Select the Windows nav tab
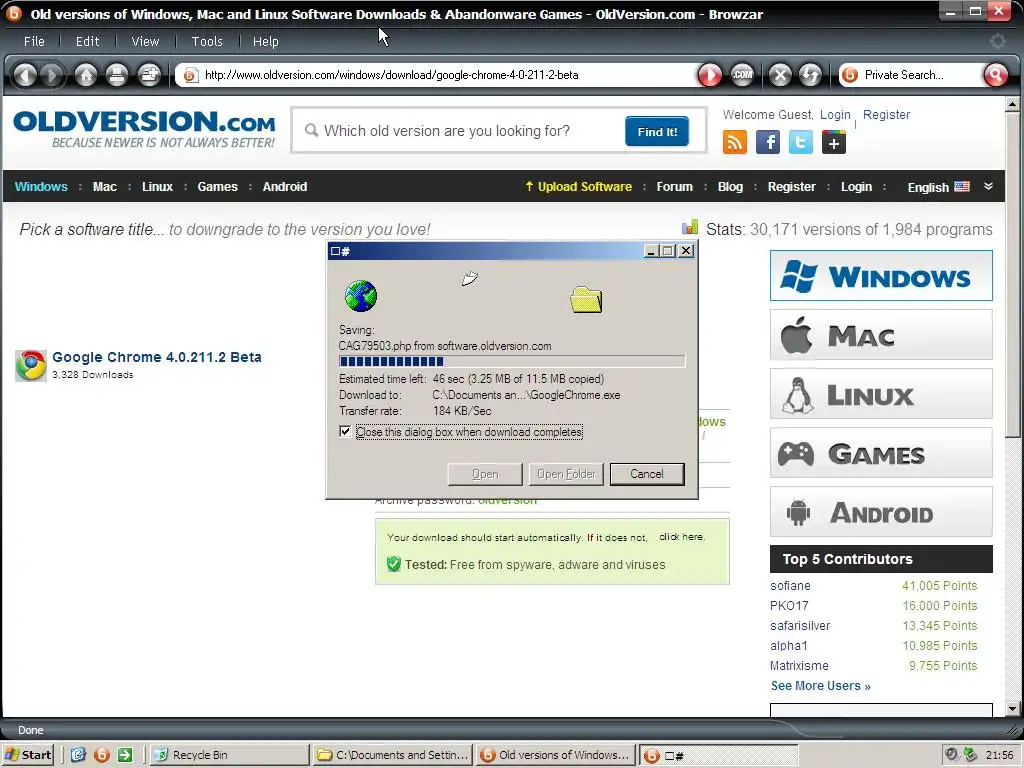 pos(41,187)
